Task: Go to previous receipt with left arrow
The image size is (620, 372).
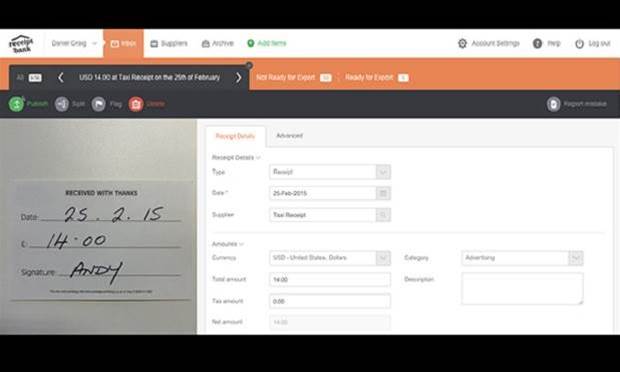Action: [61, 77]
